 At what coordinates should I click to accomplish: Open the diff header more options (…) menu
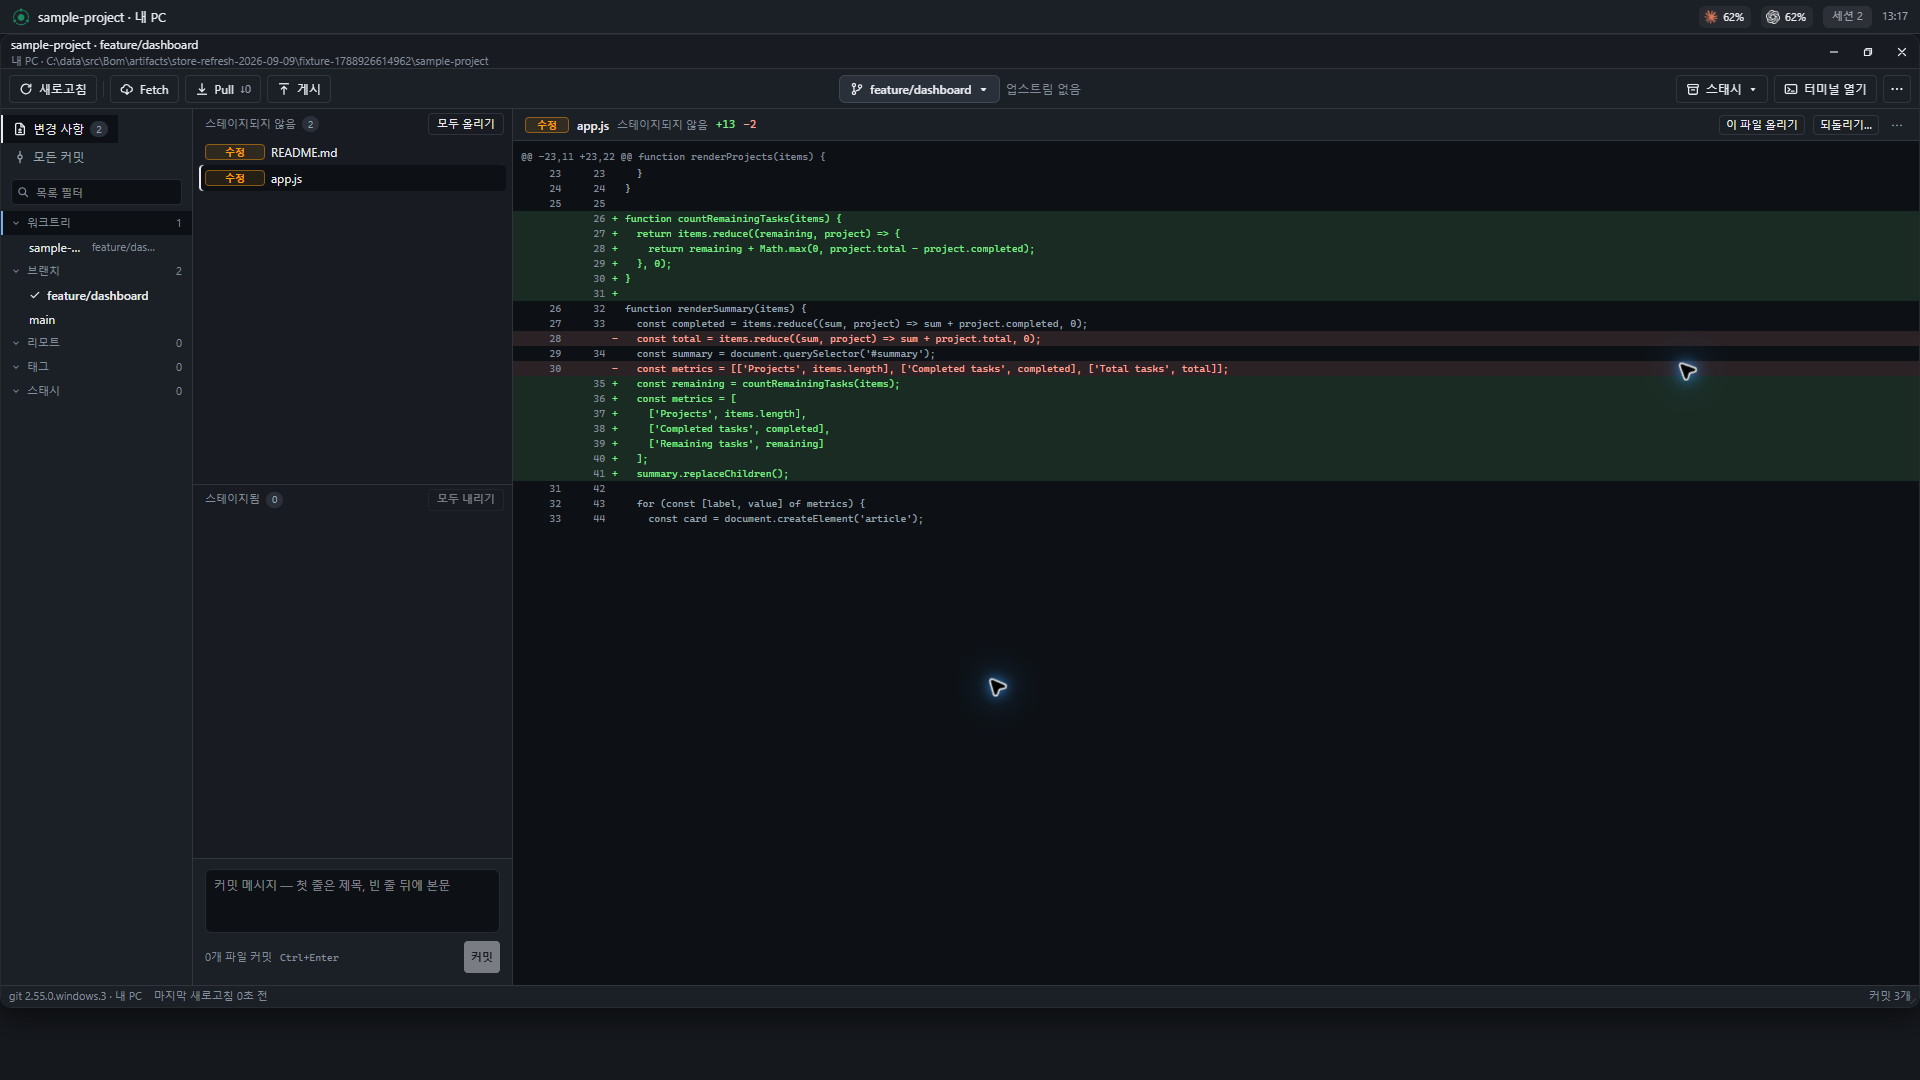coord(1897,125)
